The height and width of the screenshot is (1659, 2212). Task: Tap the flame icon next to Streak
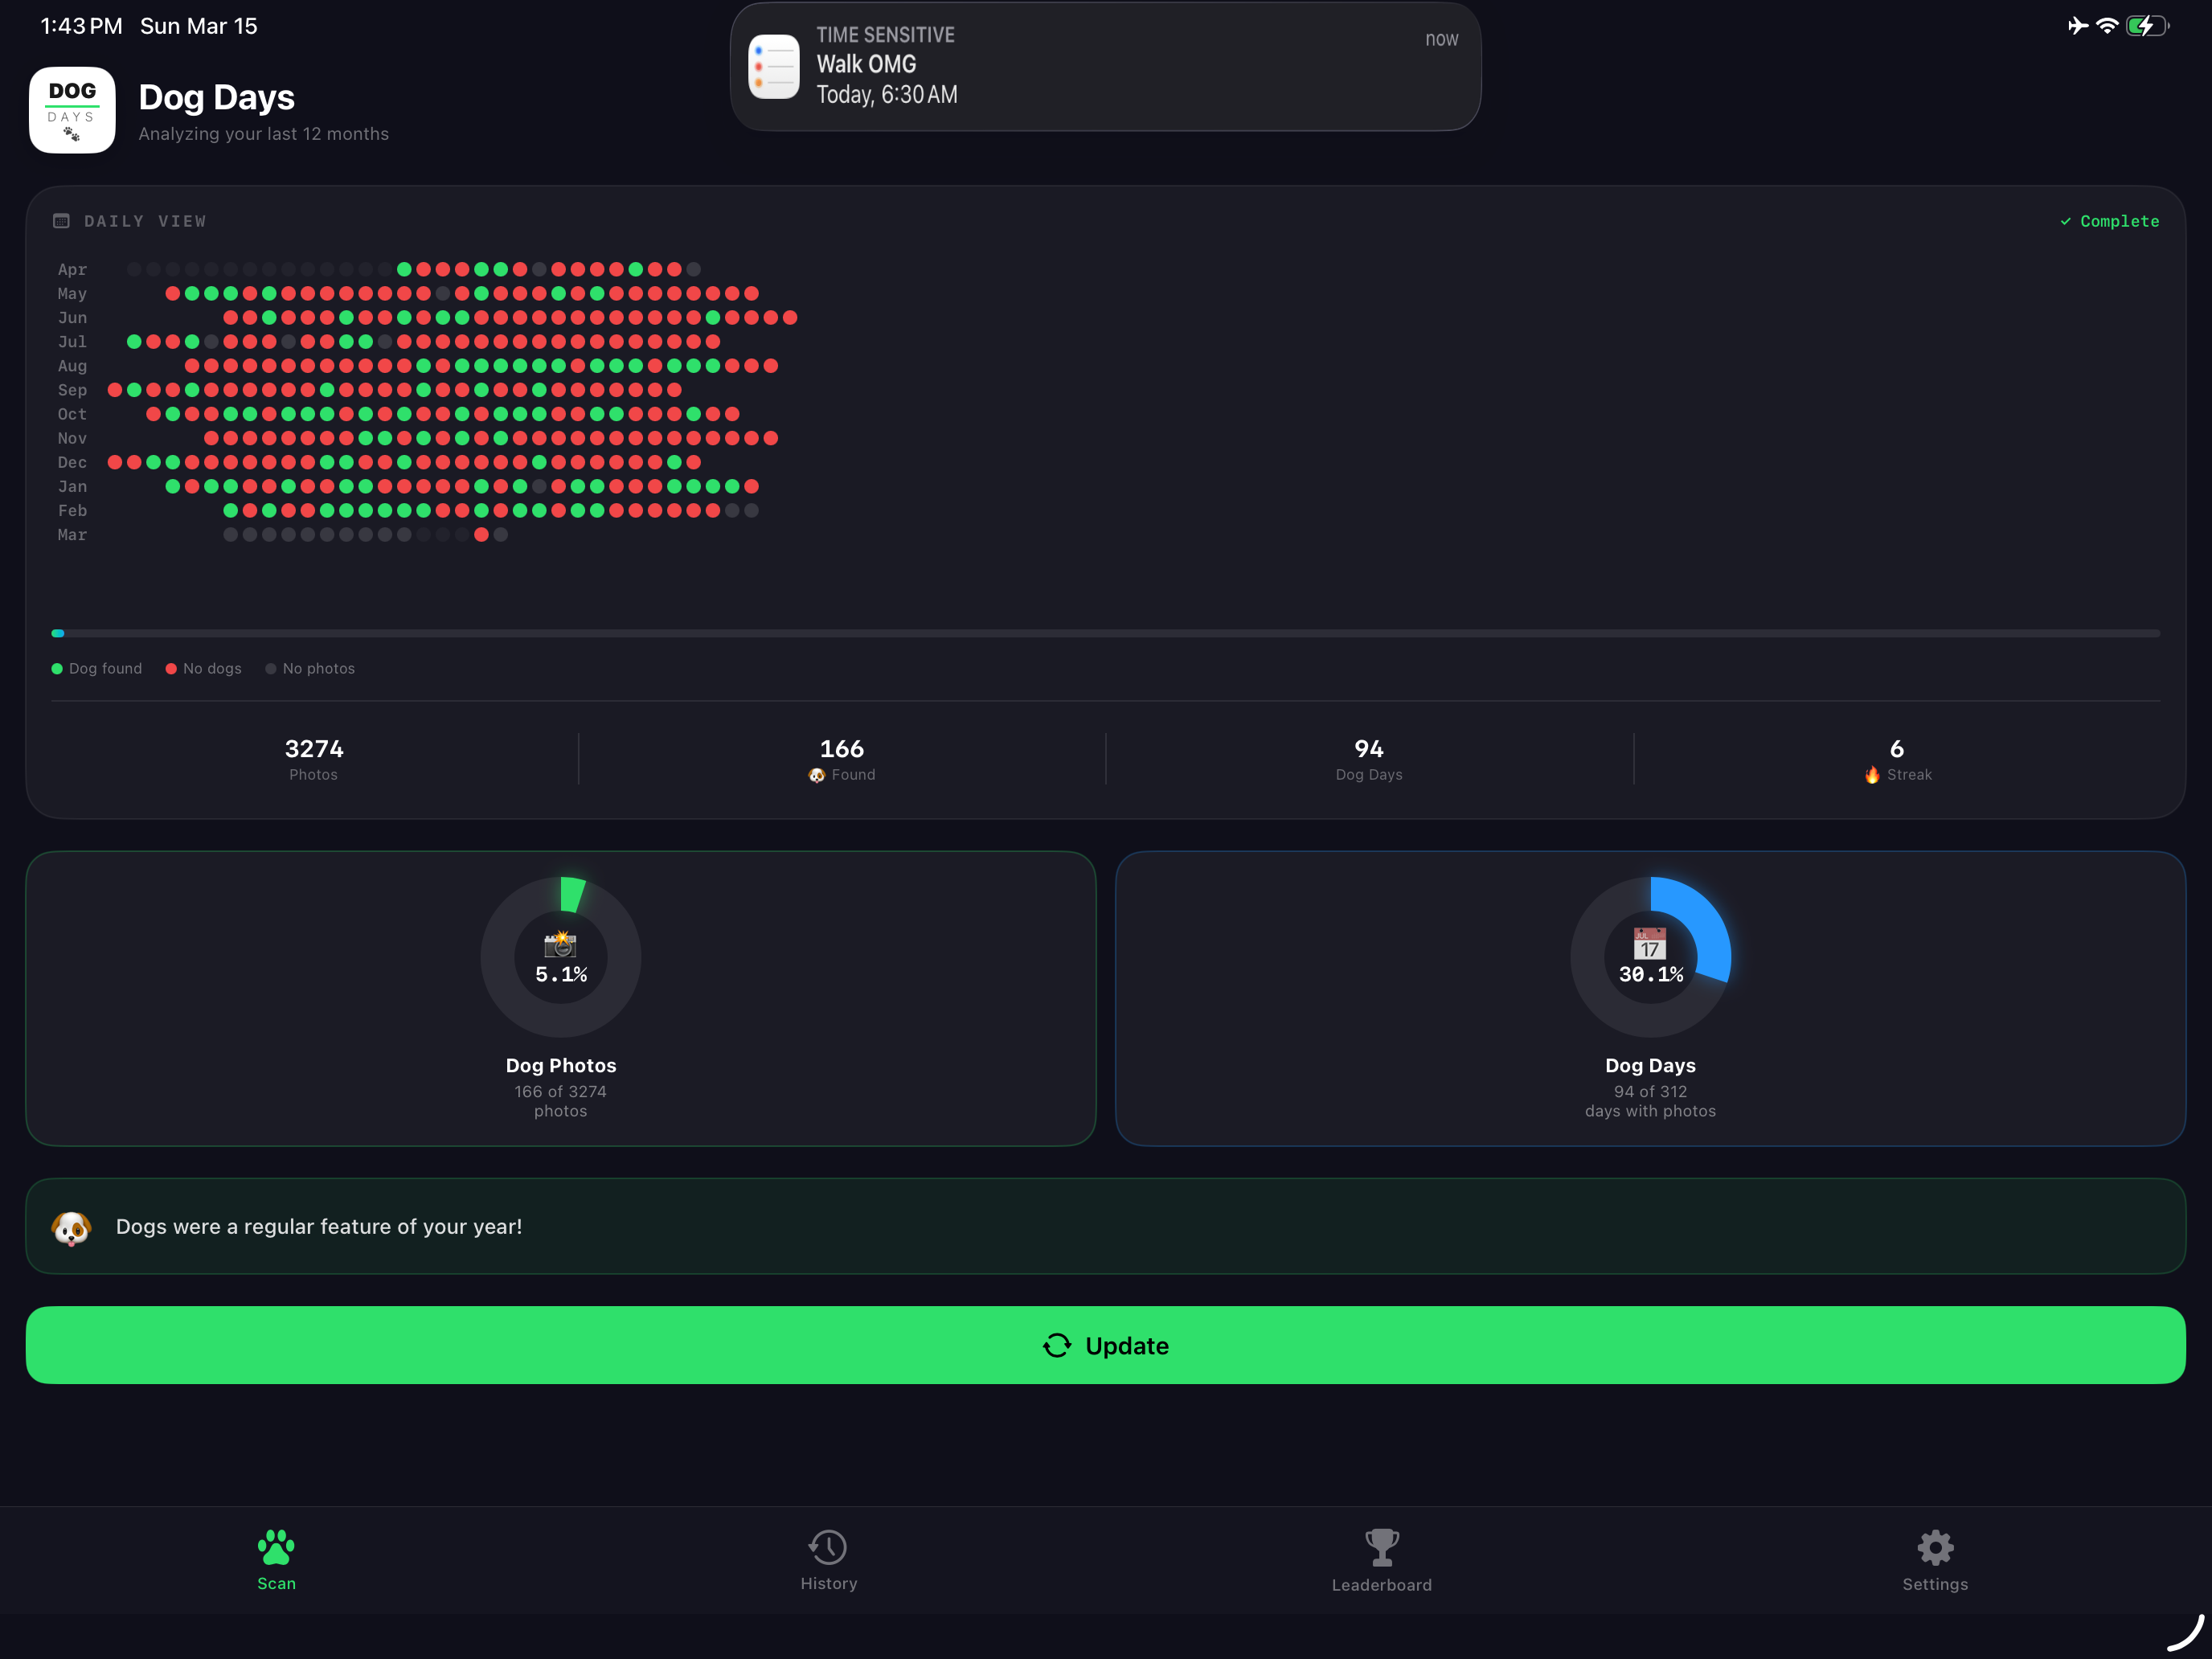1872,775
